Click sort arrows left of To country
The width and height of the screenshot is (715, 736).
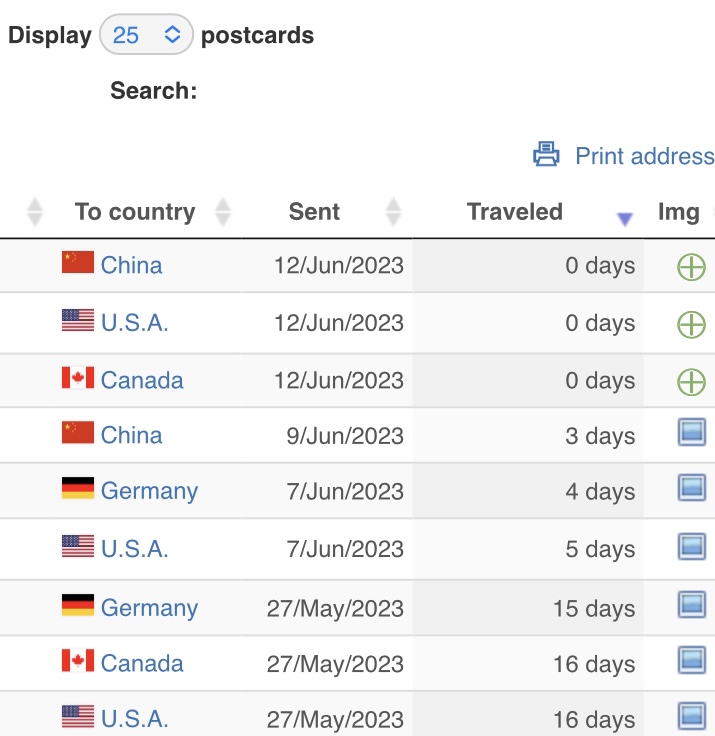pyautogui.click(x=35, y=212)
